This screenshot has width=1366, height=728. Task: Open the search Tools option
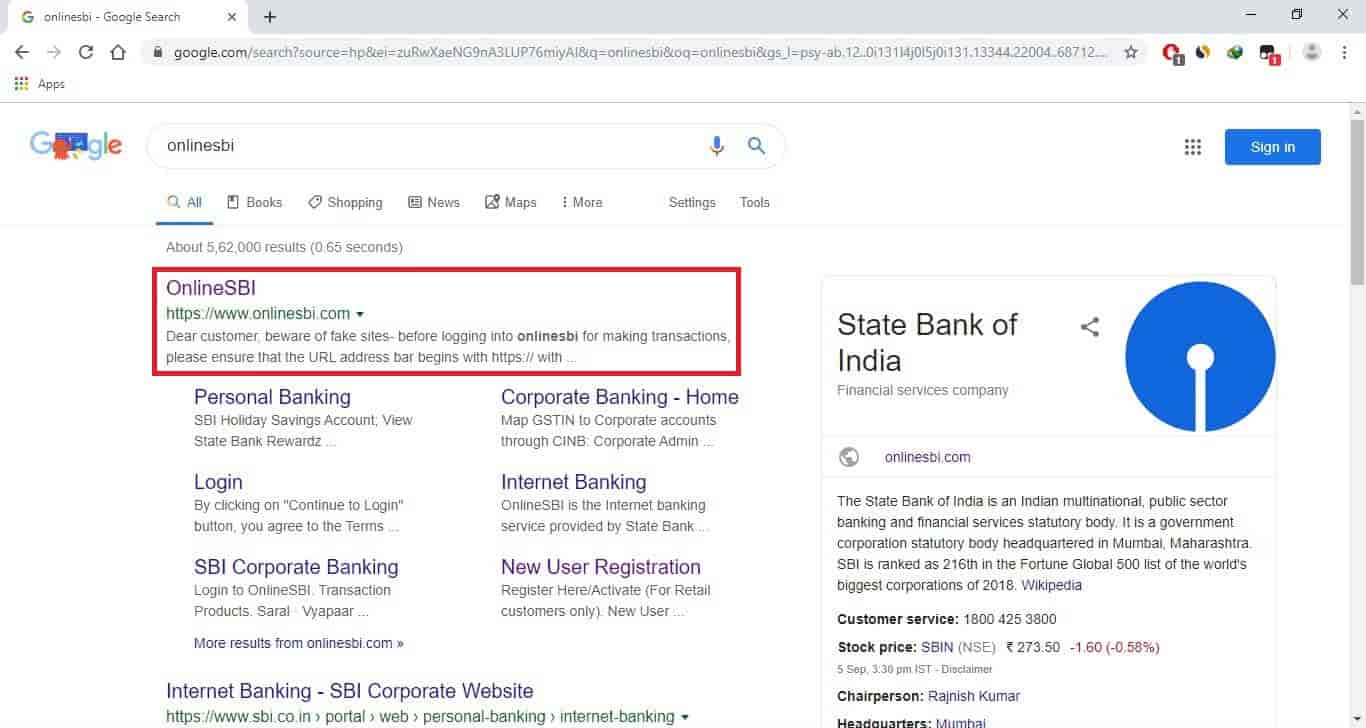tap(755, 202)
